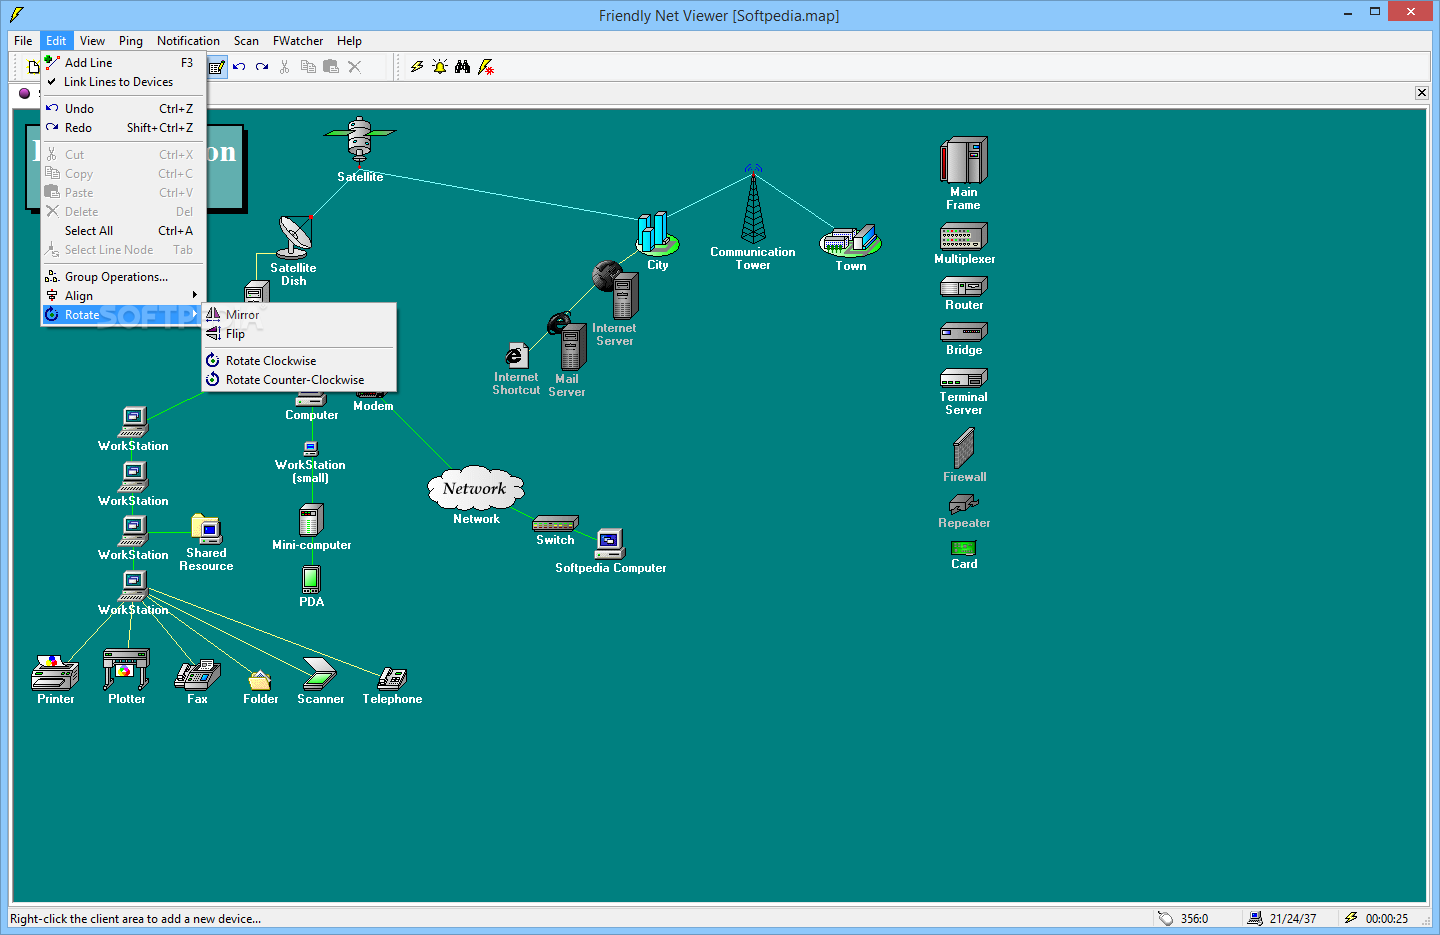Click the 00:00:25 timer in status bar
1440x935 pixels.
[1386, 919]
